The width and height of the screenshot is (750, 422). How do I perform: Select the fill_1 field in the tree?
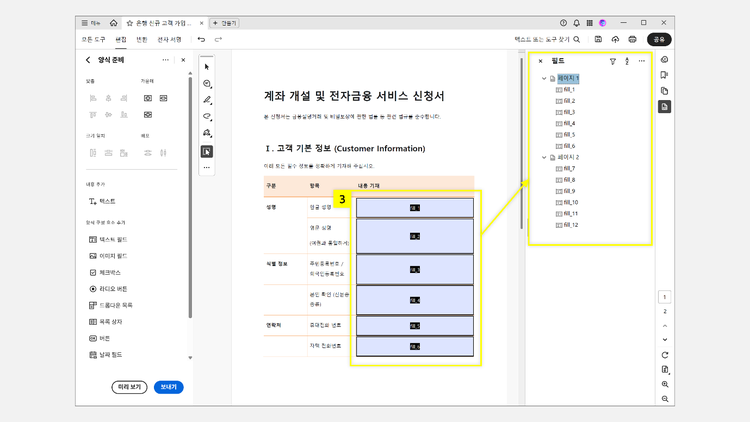[565, 89]
